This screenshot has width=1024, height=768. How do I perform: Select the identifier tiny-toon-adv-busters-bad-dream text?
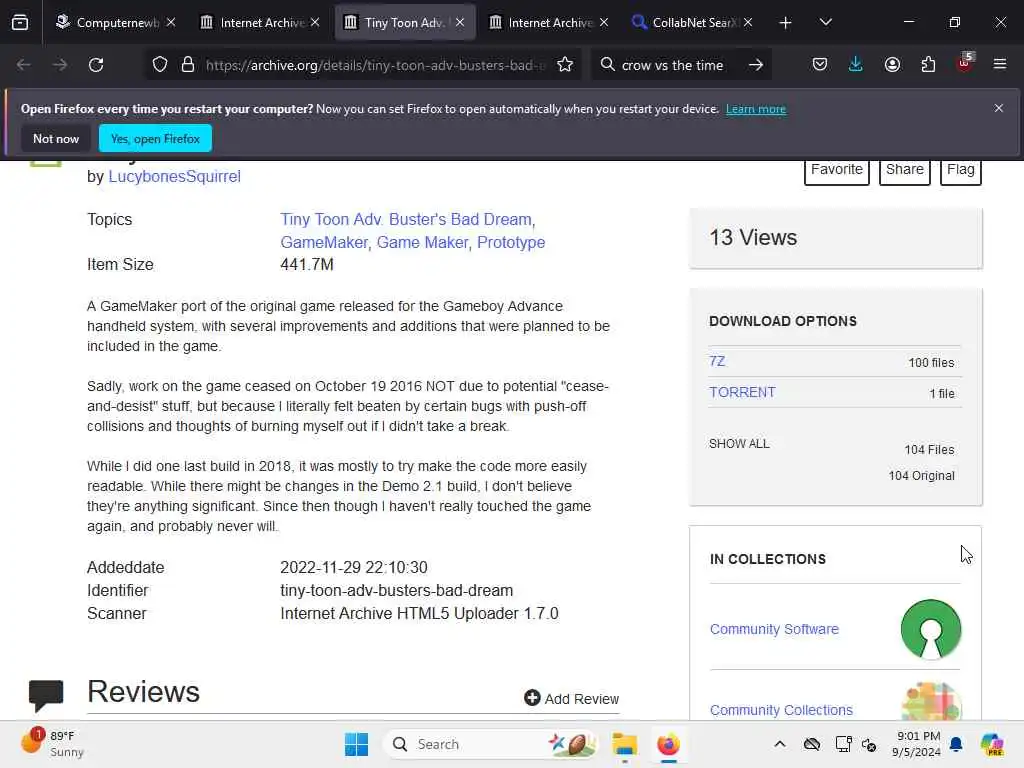[x=396, y=590]
